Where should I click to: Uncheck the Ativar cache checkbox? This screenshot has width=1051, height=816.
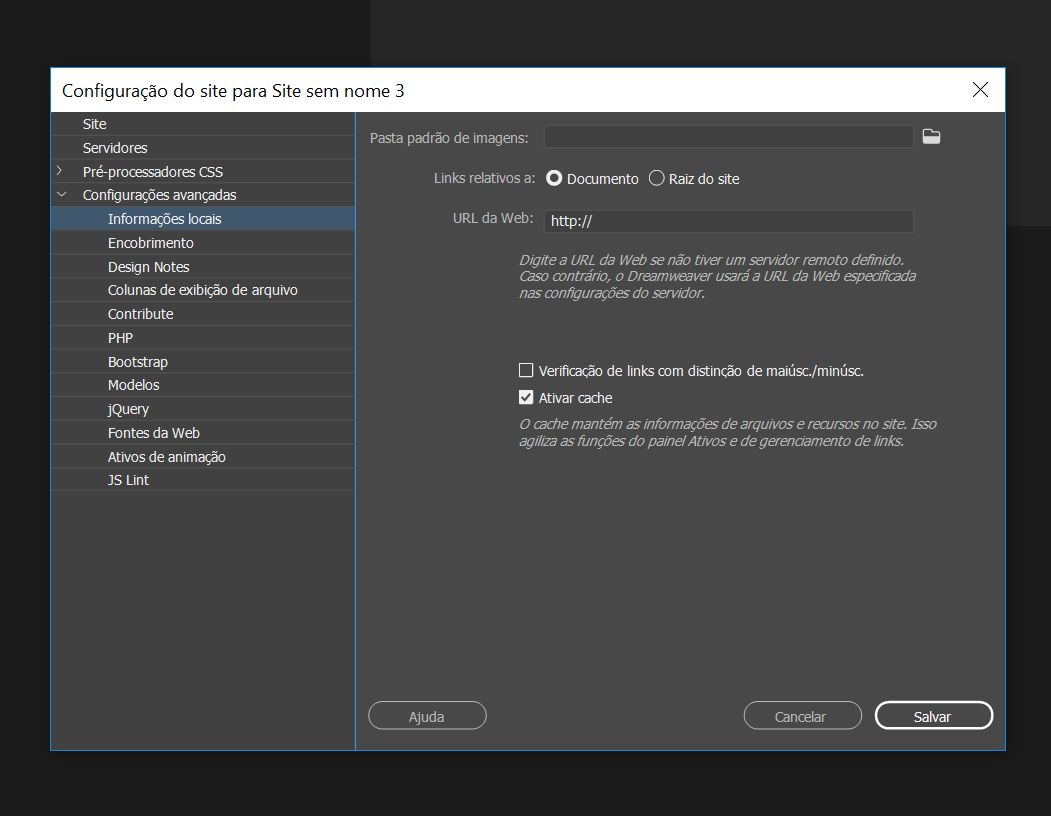click(x=526, y=398)
